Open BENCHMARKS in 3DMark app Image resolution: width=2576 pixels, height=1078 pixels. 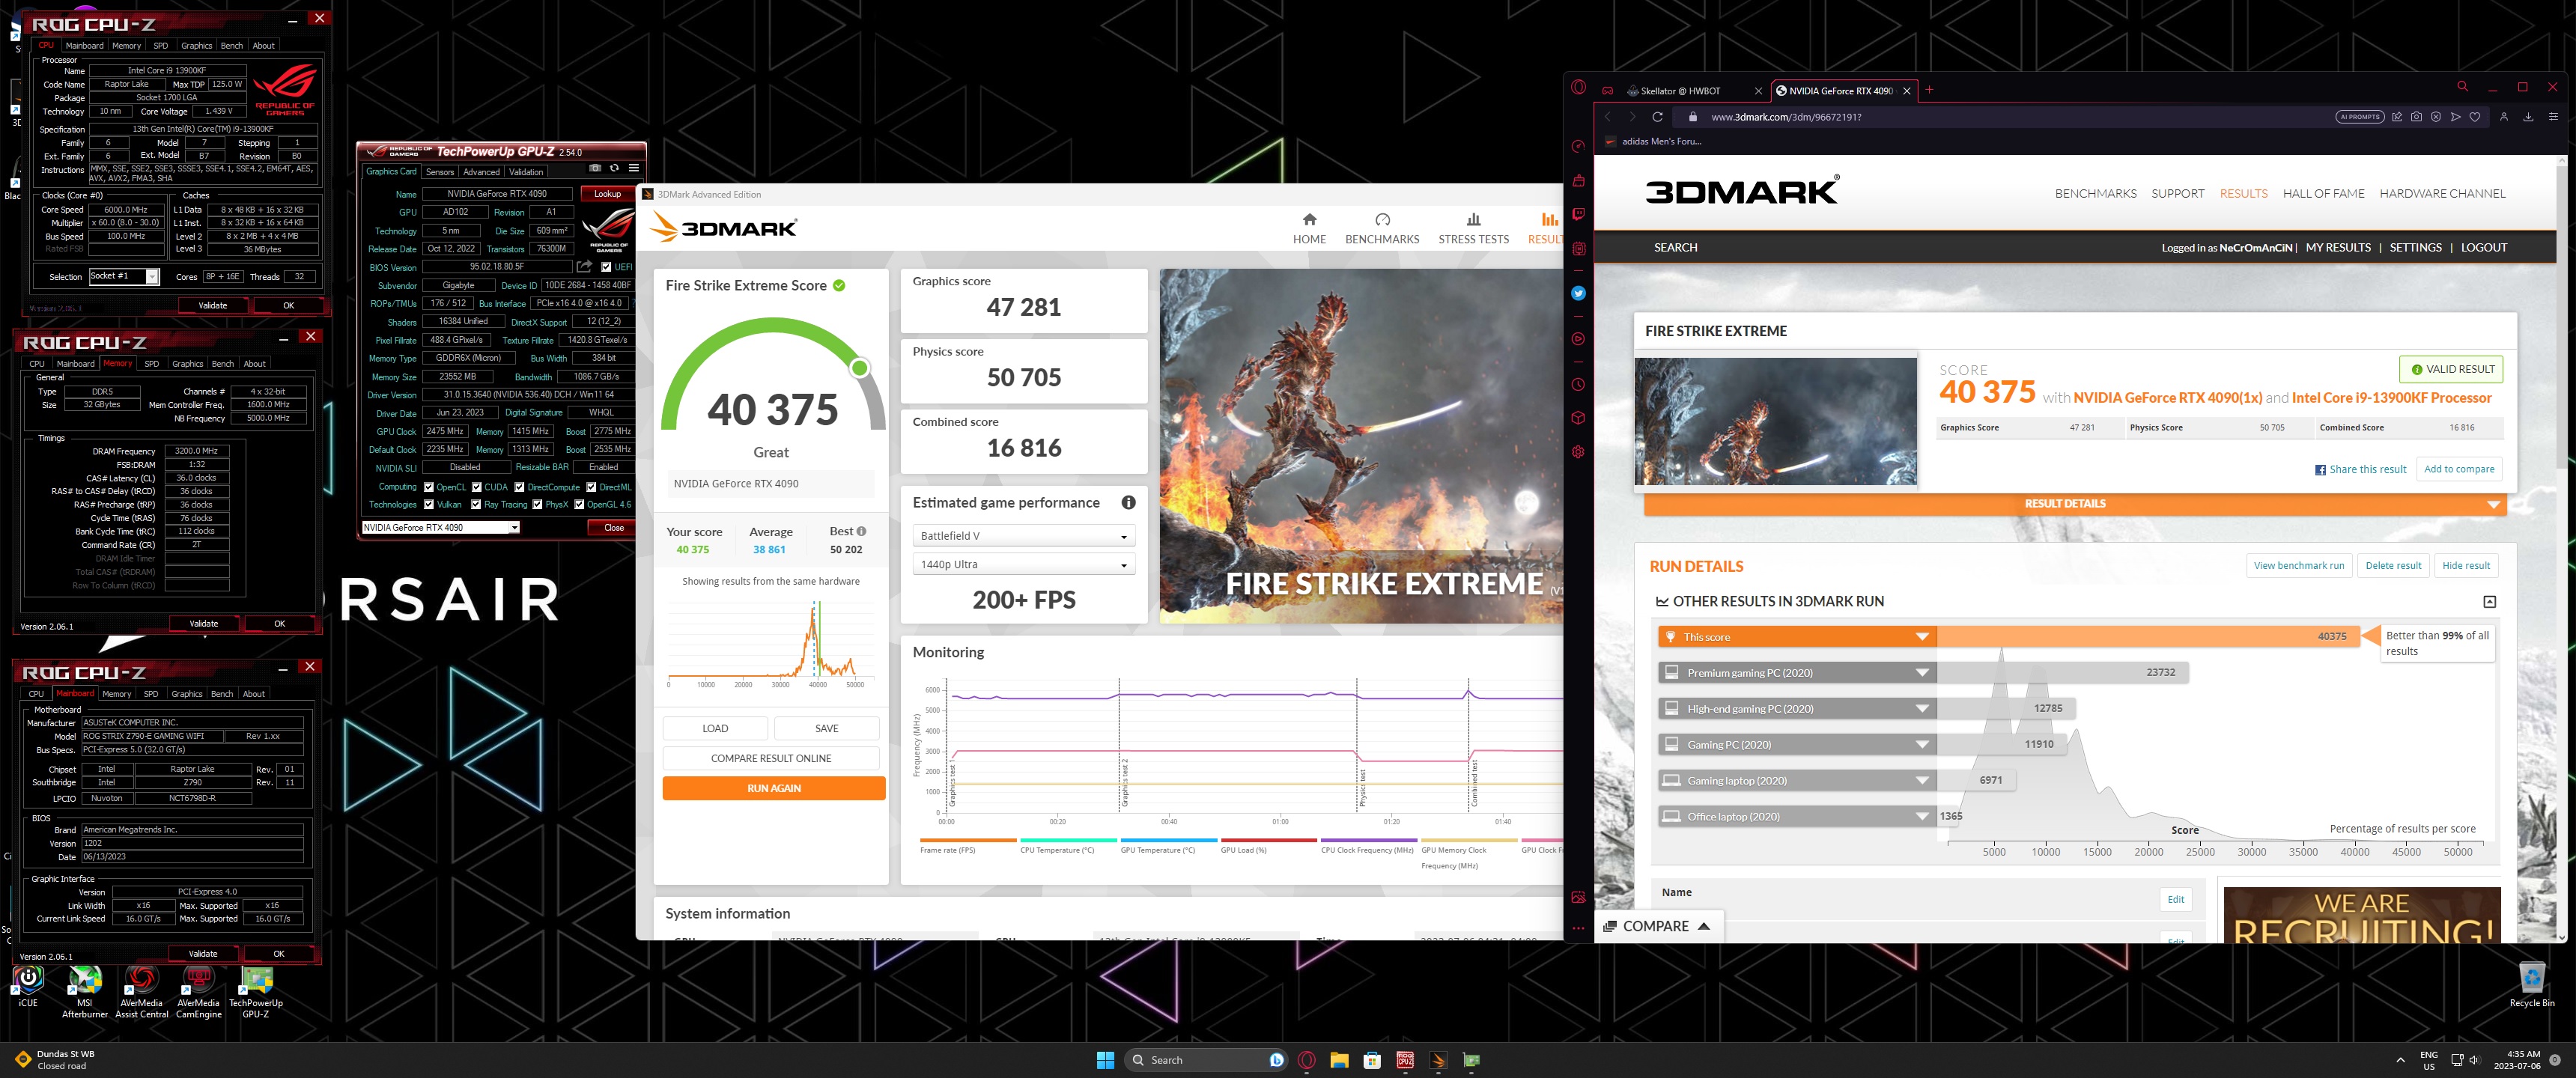click(x=1382, y=228)
